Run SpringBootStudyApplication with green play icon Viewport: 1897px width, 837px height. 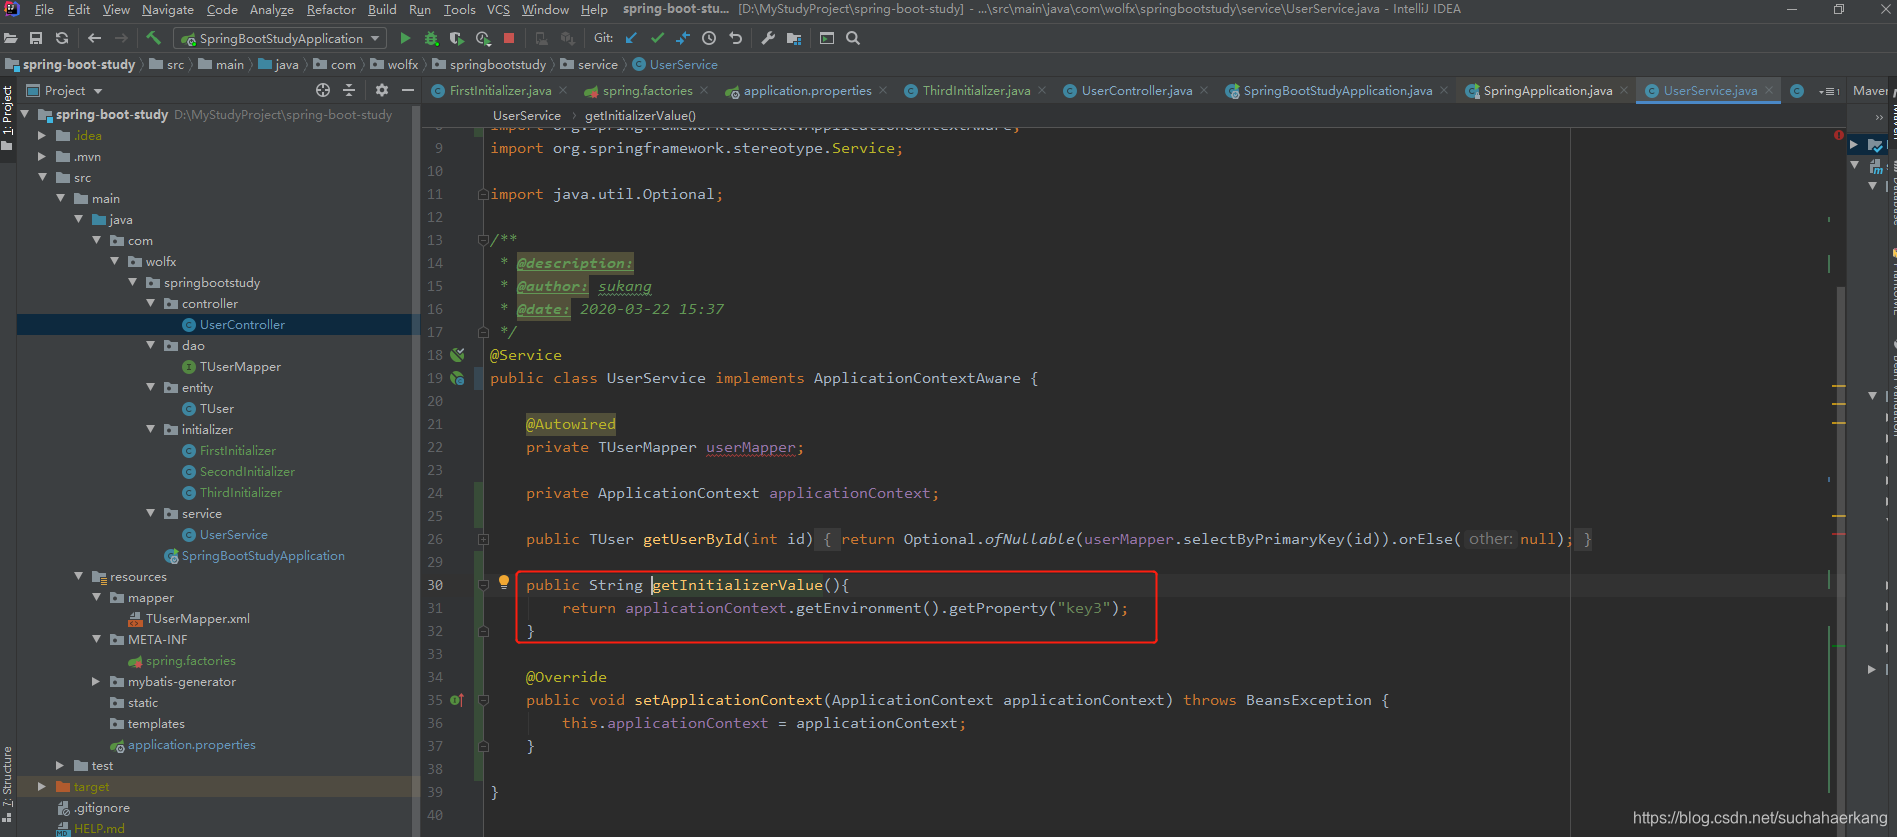(x=405, y=38)
